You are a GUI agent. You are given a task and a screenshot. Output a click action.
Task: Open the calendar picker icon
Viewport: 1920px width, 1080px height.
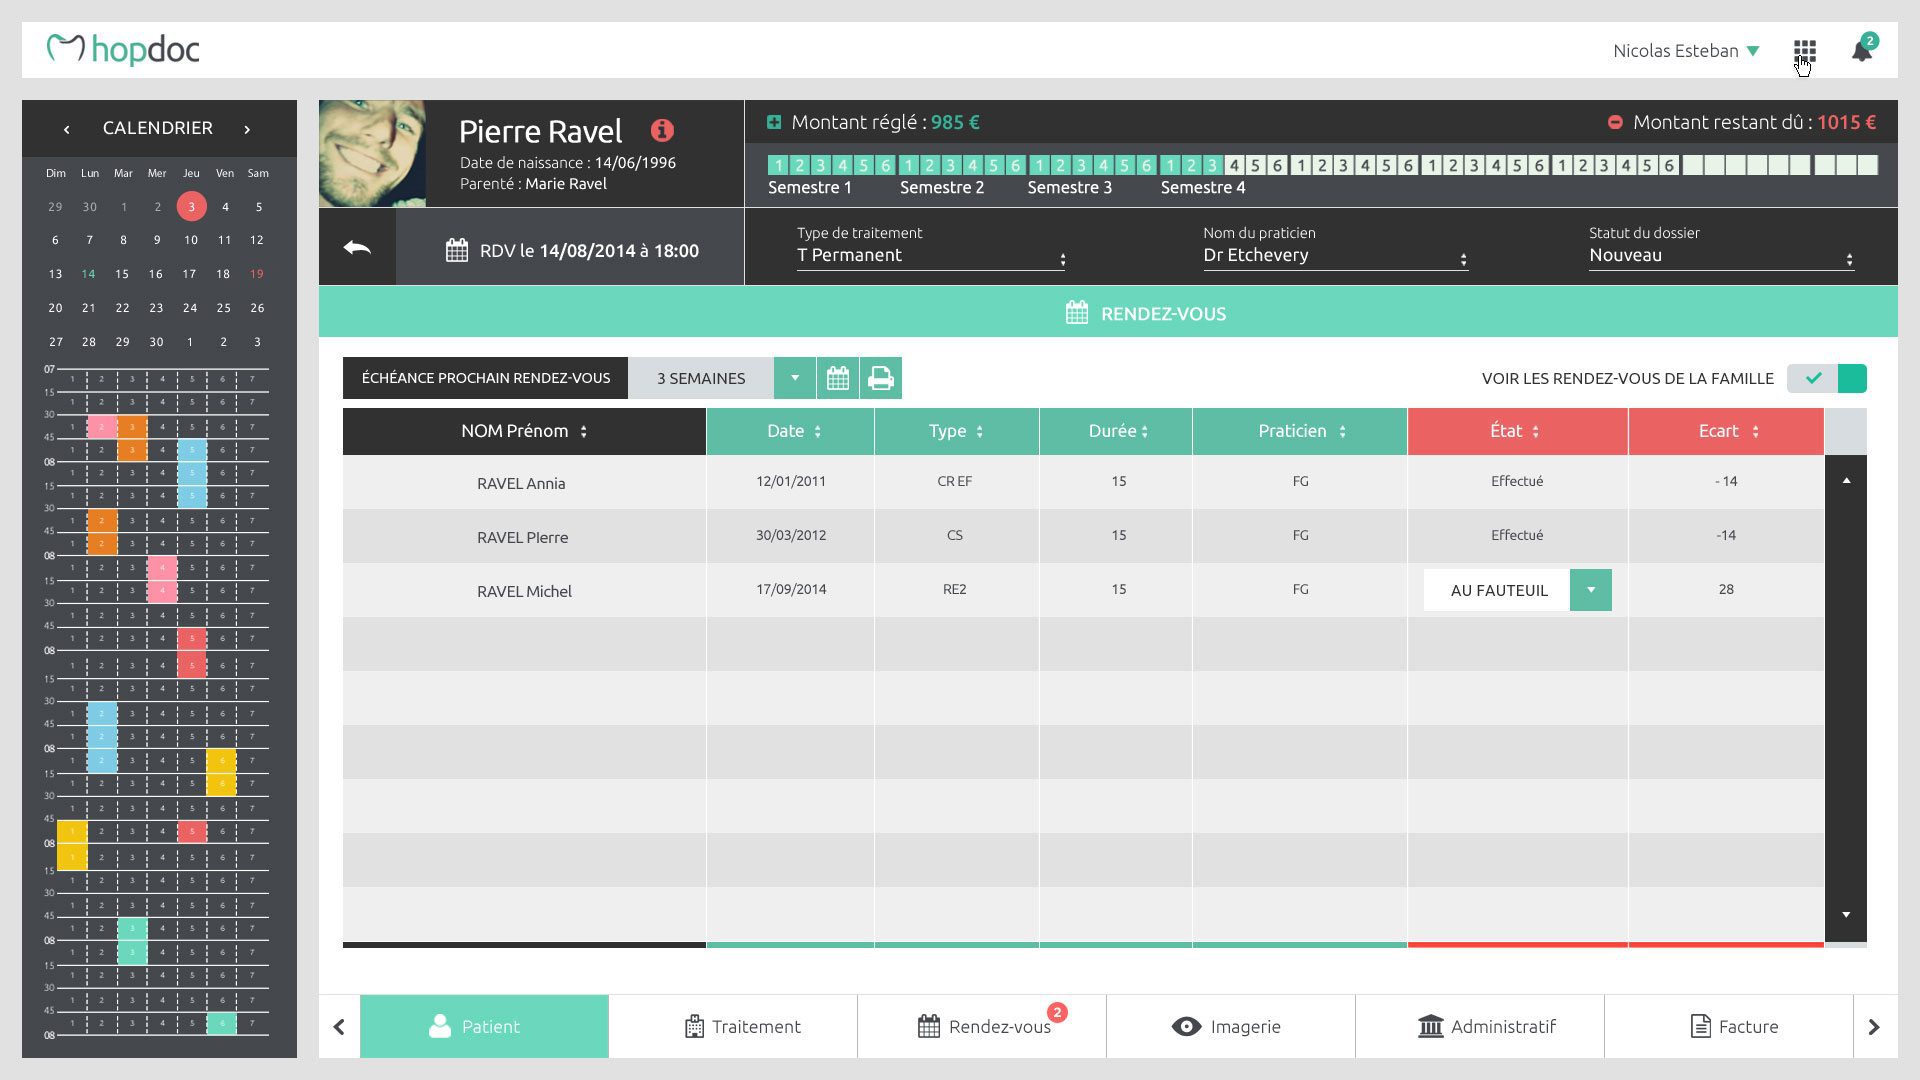coord(838,378)
